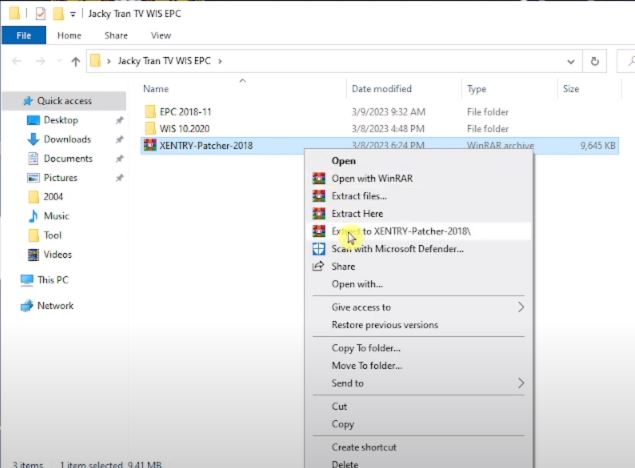635x468 pixels.
Task: Choose Open with... menu entry
Action: (x=357, y=284)
